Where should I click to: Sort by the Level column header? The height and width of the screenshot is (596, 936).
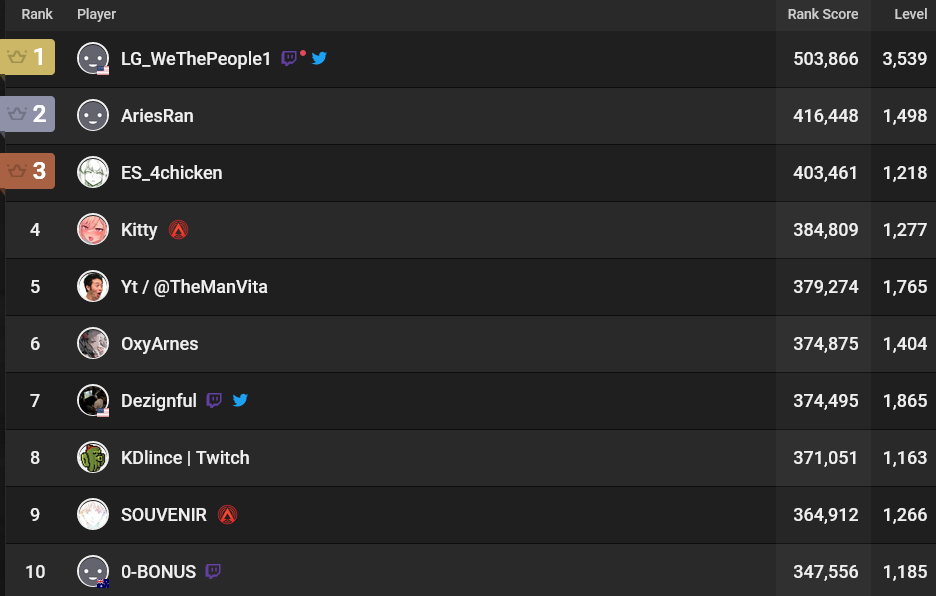pyautogui.click(x=910, y=15)
